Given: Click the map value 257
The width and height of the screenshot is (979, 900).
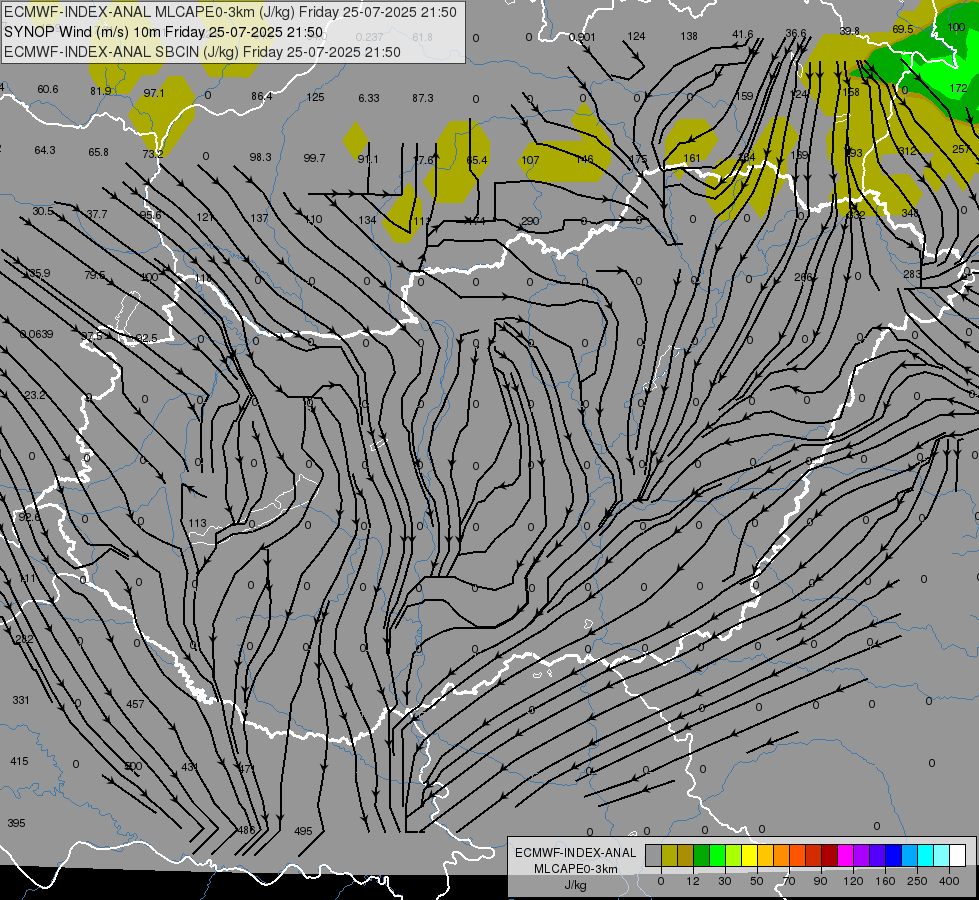Looking at the screenshot, I should tap(961, 149).
